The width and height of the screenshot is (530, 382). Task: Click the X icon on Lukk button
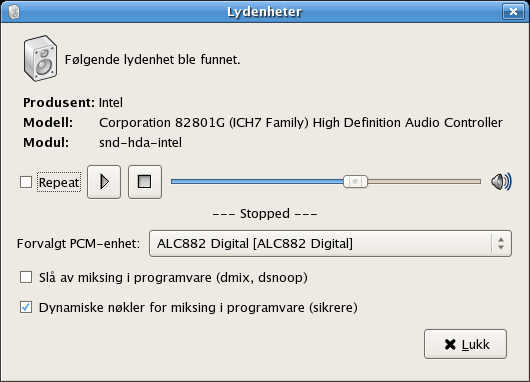point(450,344)
